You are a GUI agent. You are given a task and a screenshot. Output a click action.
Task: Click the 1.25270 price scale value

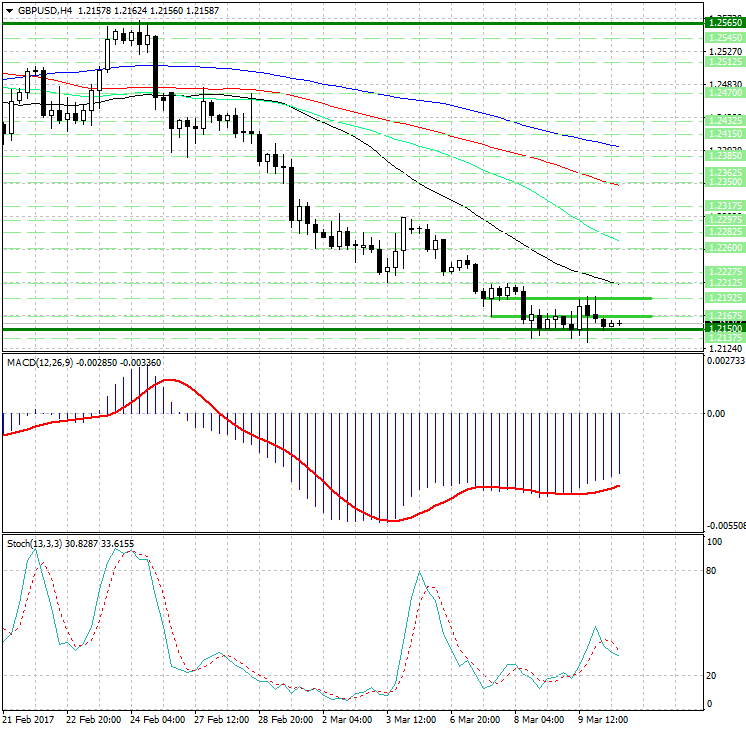pyautogui.click(x=725, y=51)
